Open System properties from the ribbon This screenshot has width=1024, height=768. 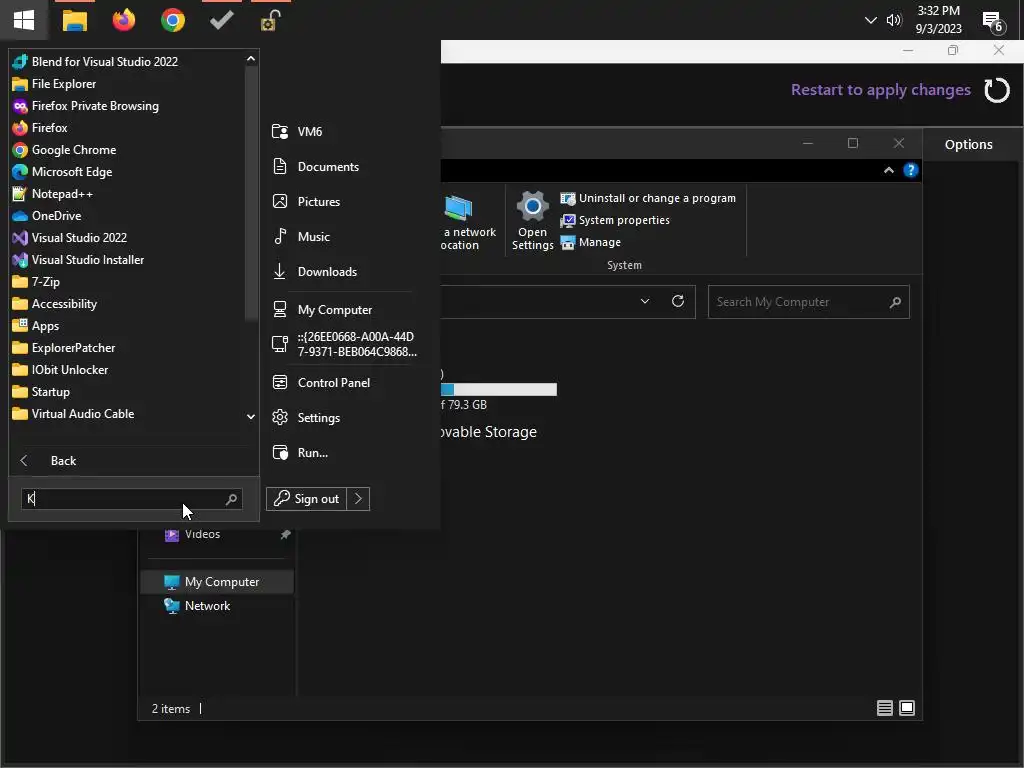[x=615, y=220]
